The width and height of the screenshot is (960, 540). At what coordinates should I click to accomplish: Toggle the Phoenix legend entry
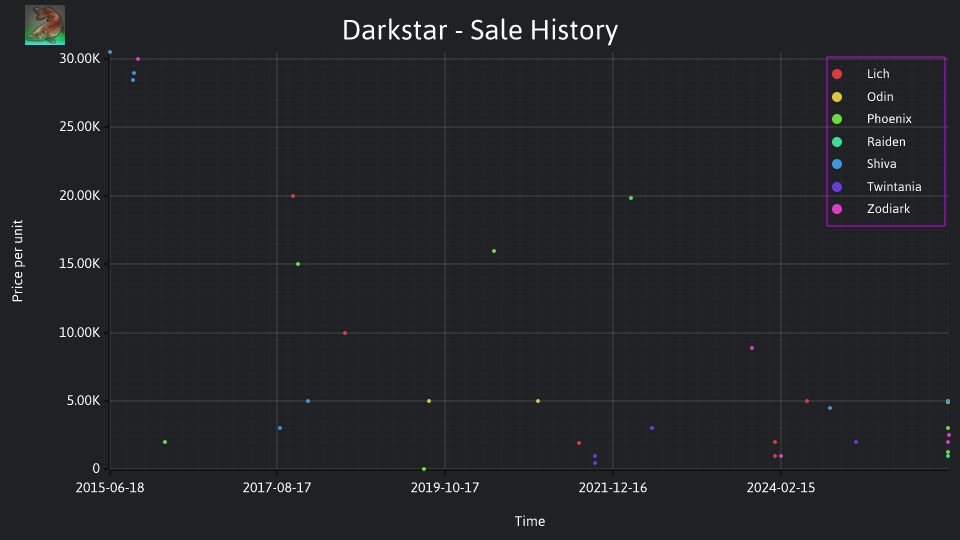click(871, 119)
